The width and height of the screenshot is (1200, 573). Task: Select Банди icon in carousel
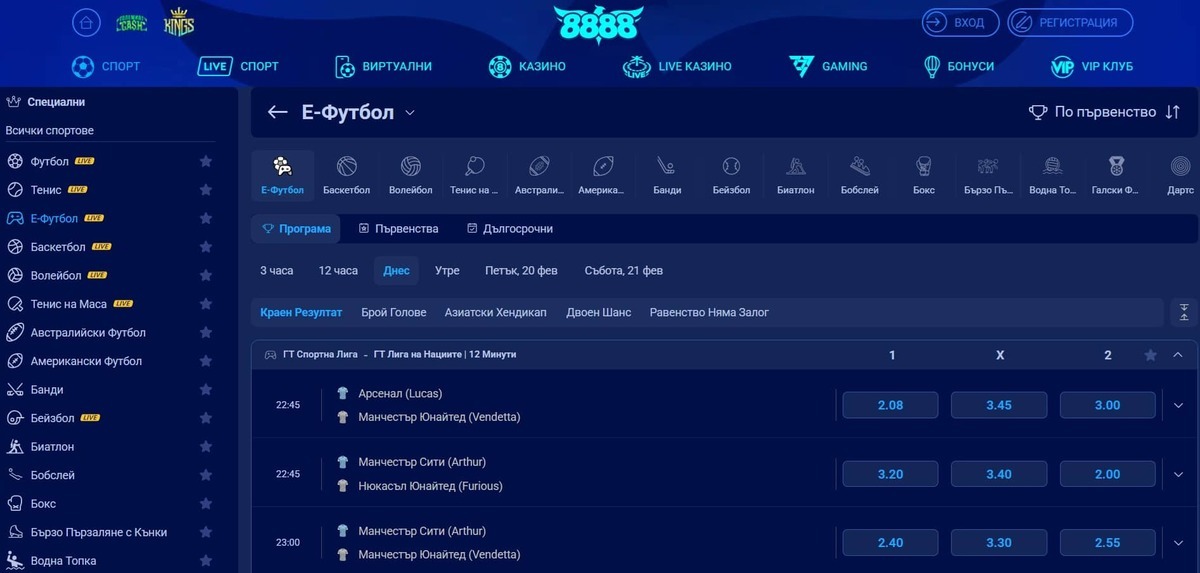point(667,176)
